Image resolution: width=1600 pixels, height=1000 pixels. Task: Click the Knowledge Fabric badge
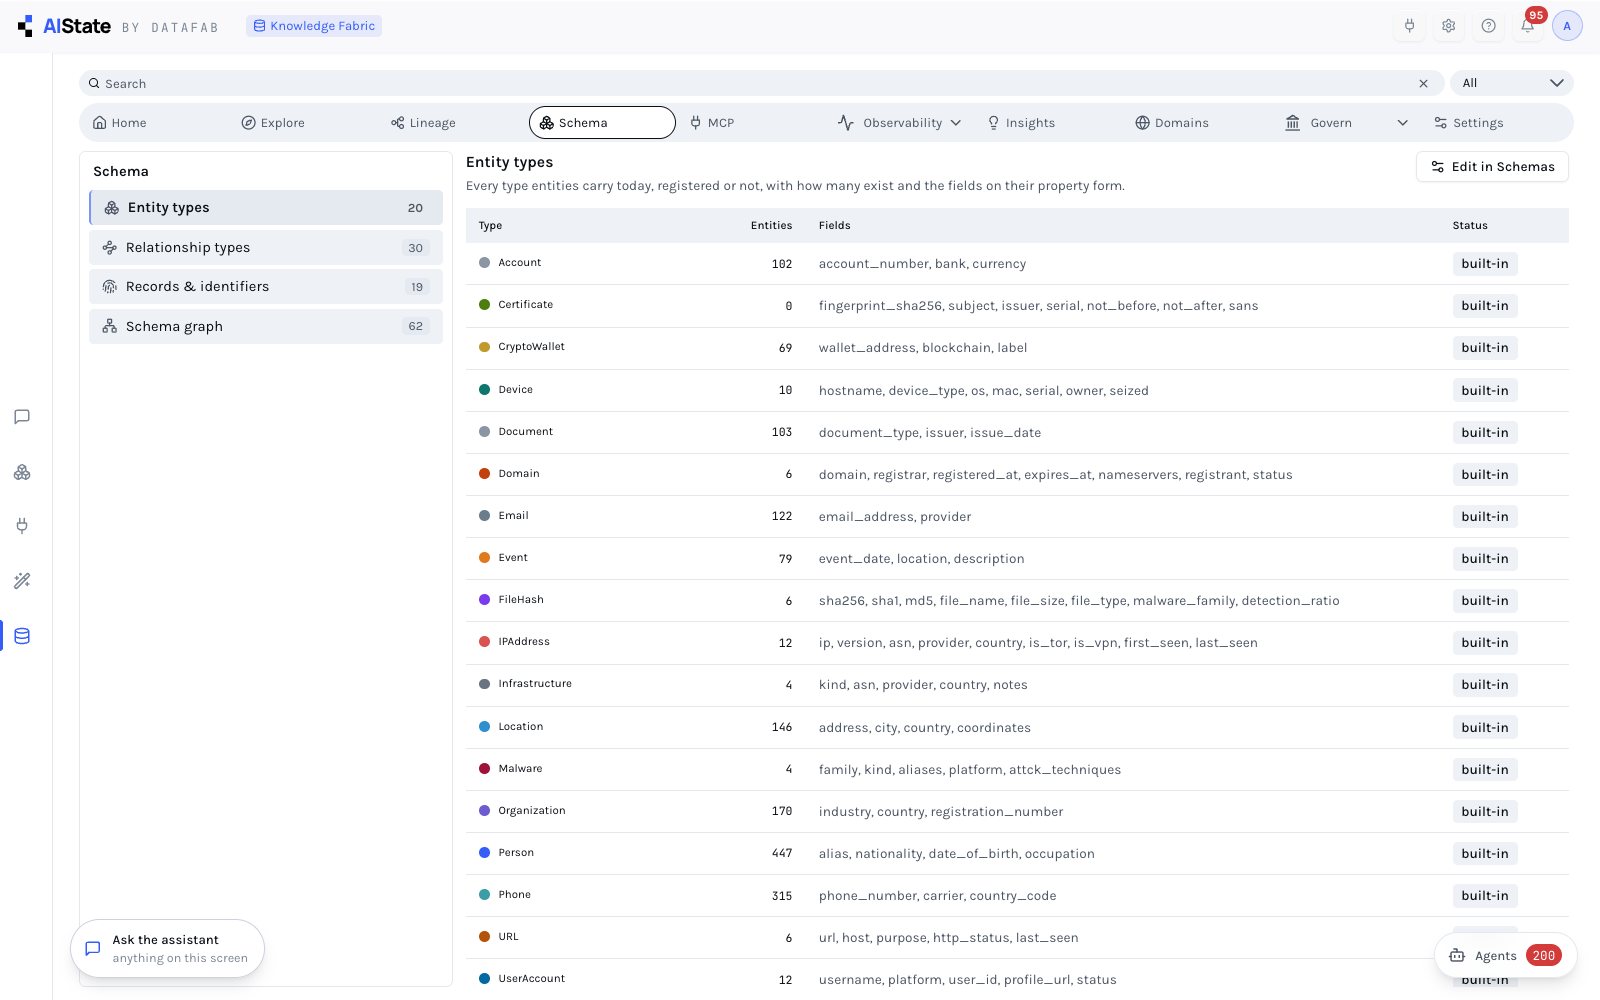(314, 26)
